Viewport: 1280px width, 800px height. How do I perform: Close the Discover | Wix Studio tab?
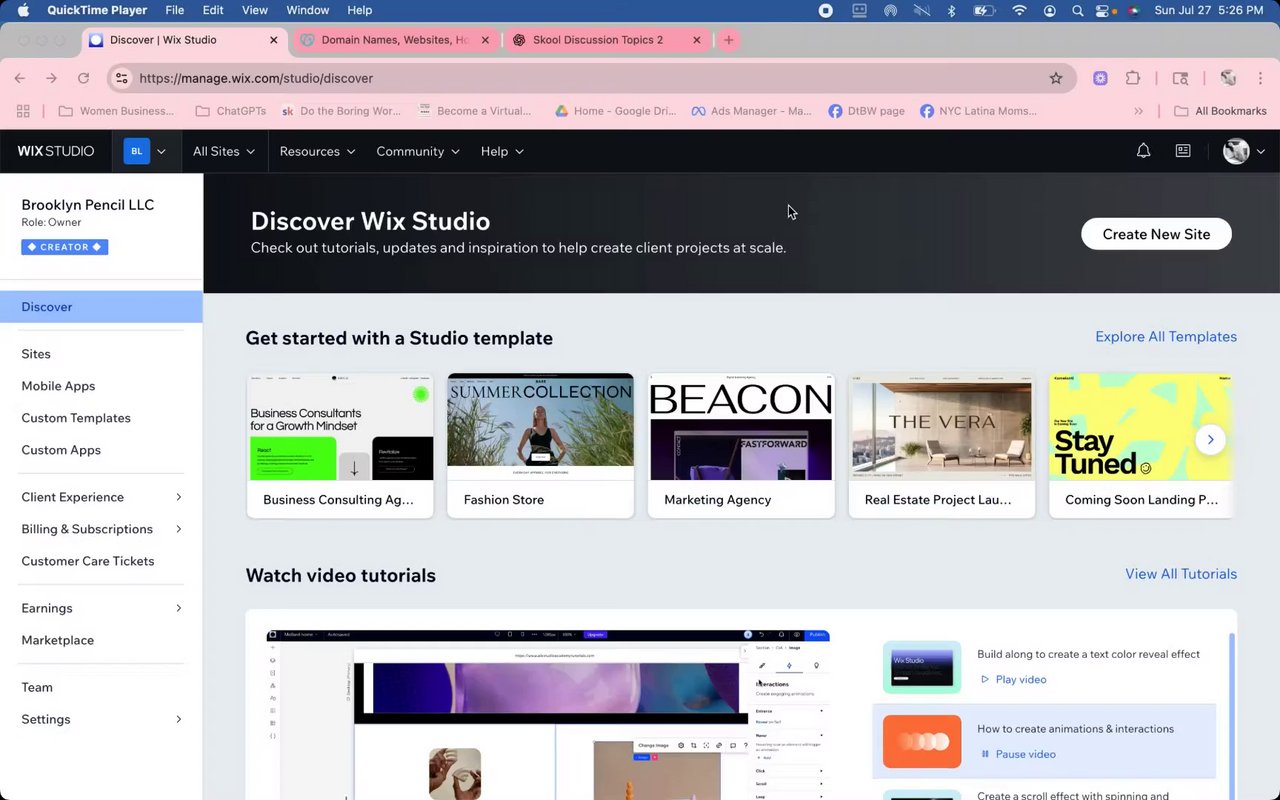[x=274, y=40]
